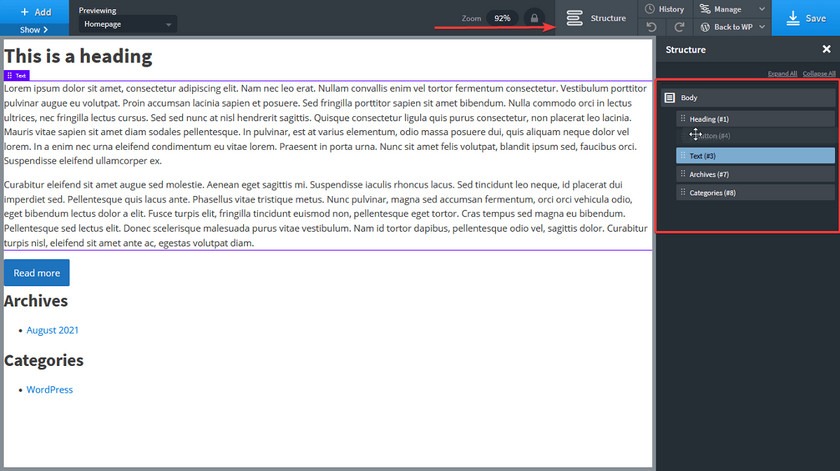This screenshot has width=840, height=471.
Task: Click the Body element icon in Structure
Action: 670,98
